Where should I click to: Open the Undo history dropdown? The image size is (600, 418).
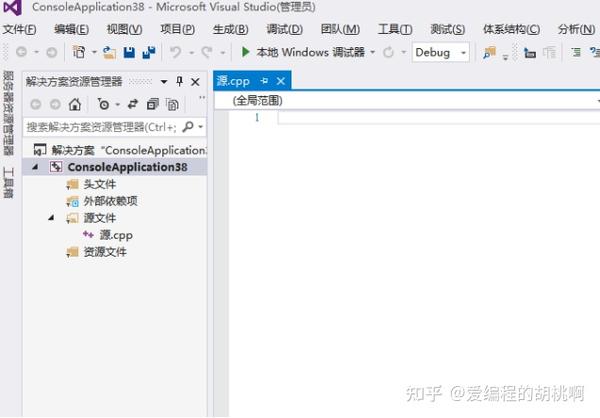click(191, 52)
